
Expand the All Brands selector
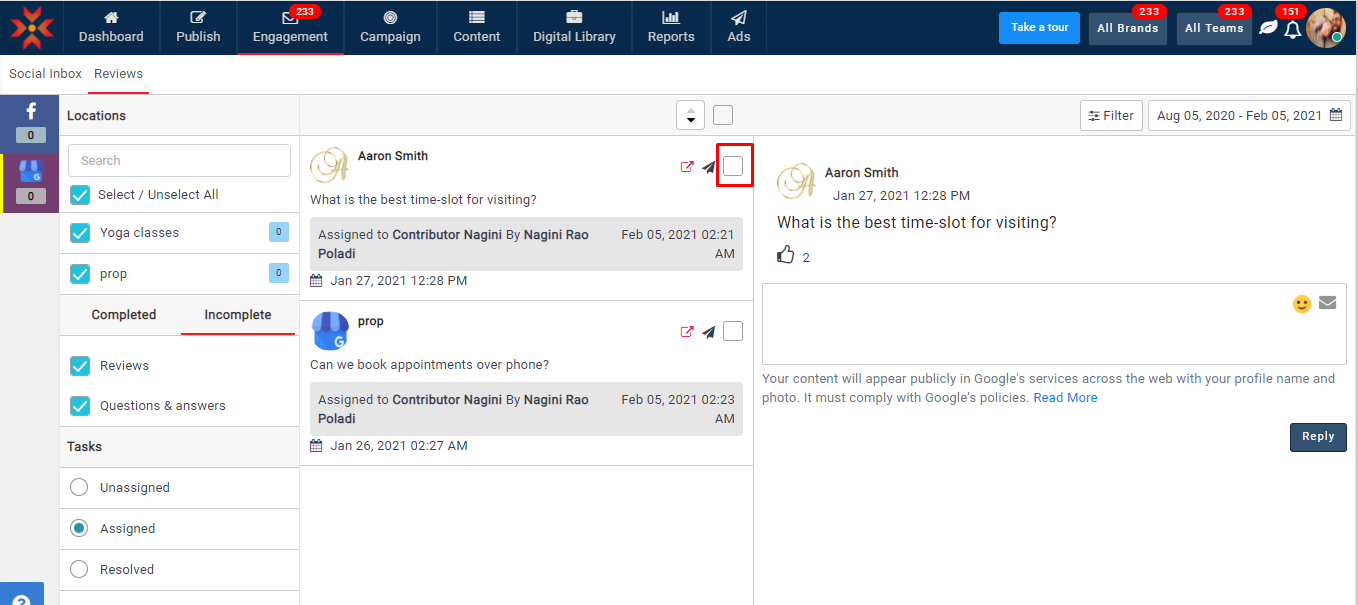(1127, 29)
